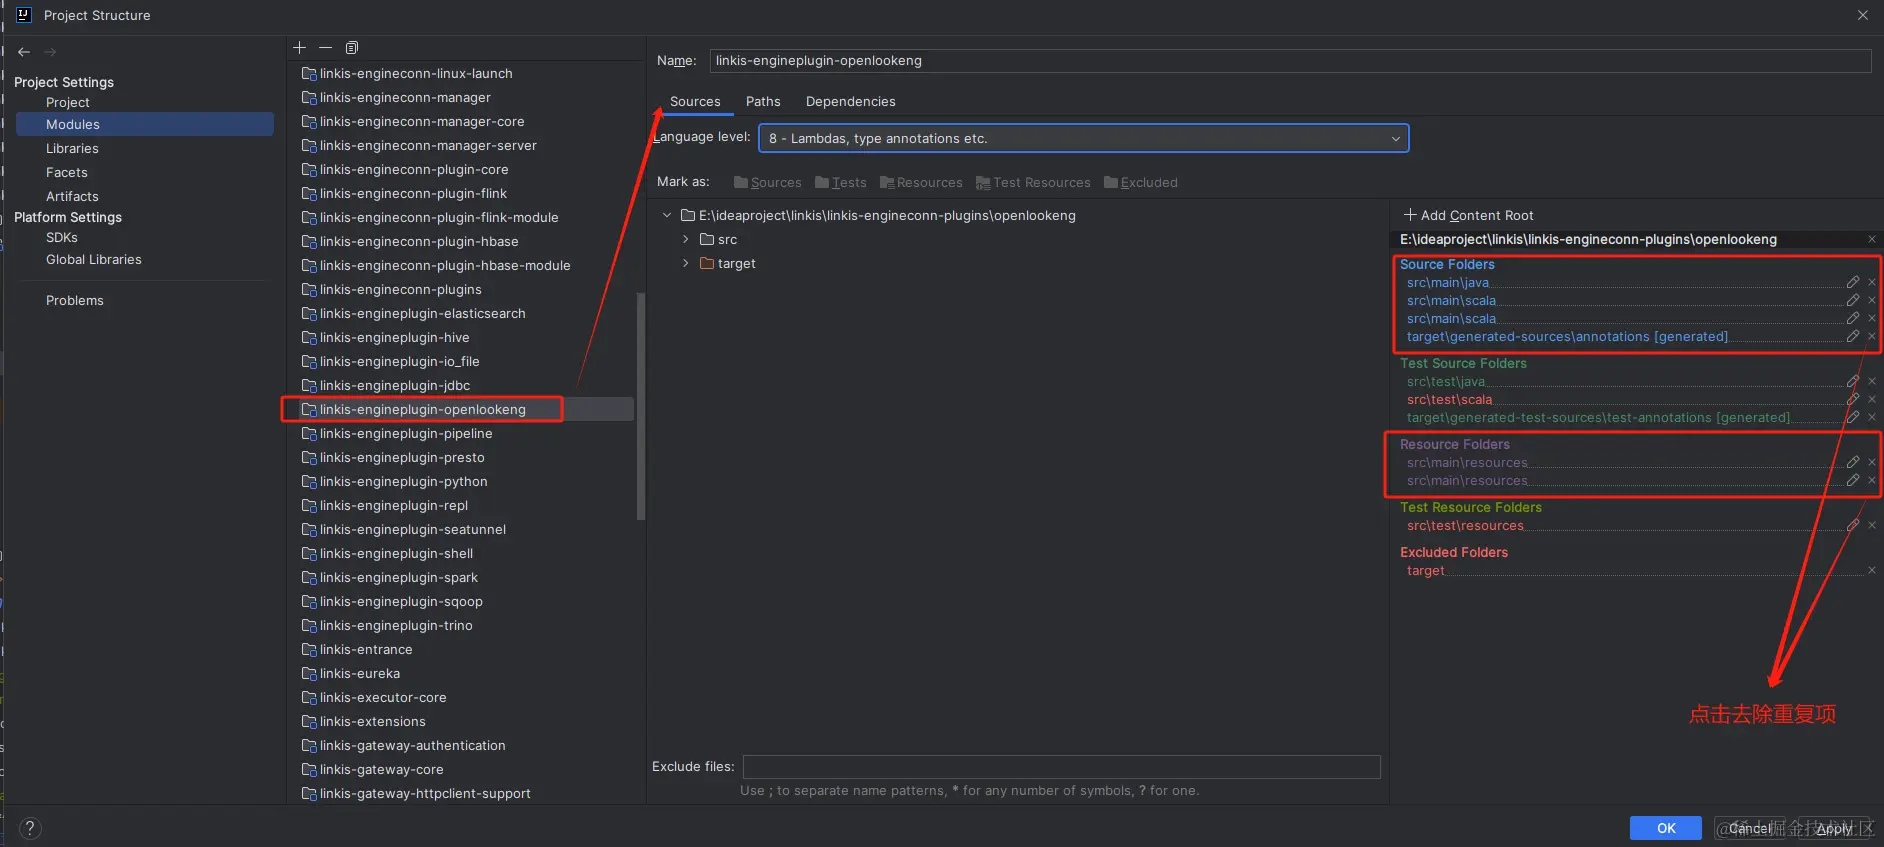
Task: Click the Copy module icon
Action: tap(352, 47)
